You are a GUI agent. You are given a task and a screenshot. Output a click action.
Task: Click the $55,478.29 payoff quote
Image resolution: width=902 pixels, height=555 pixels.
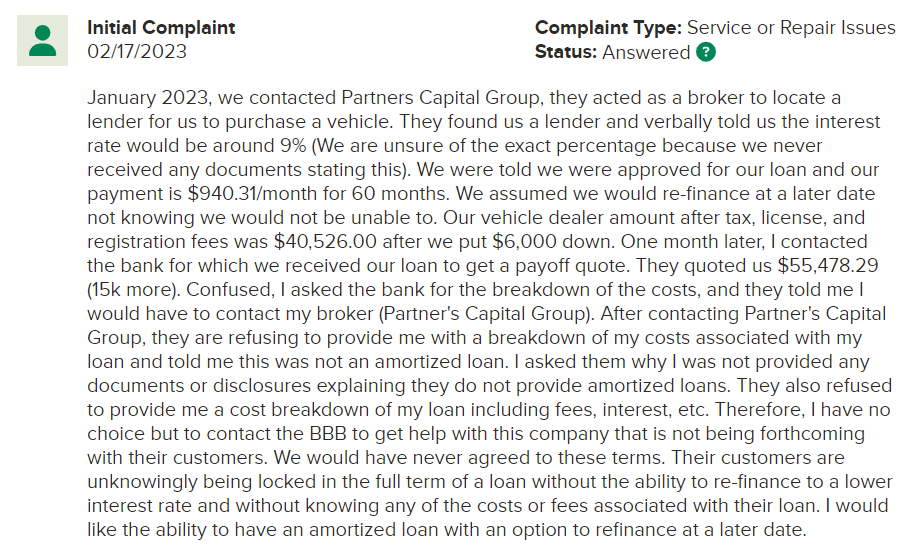coord(828,266)
